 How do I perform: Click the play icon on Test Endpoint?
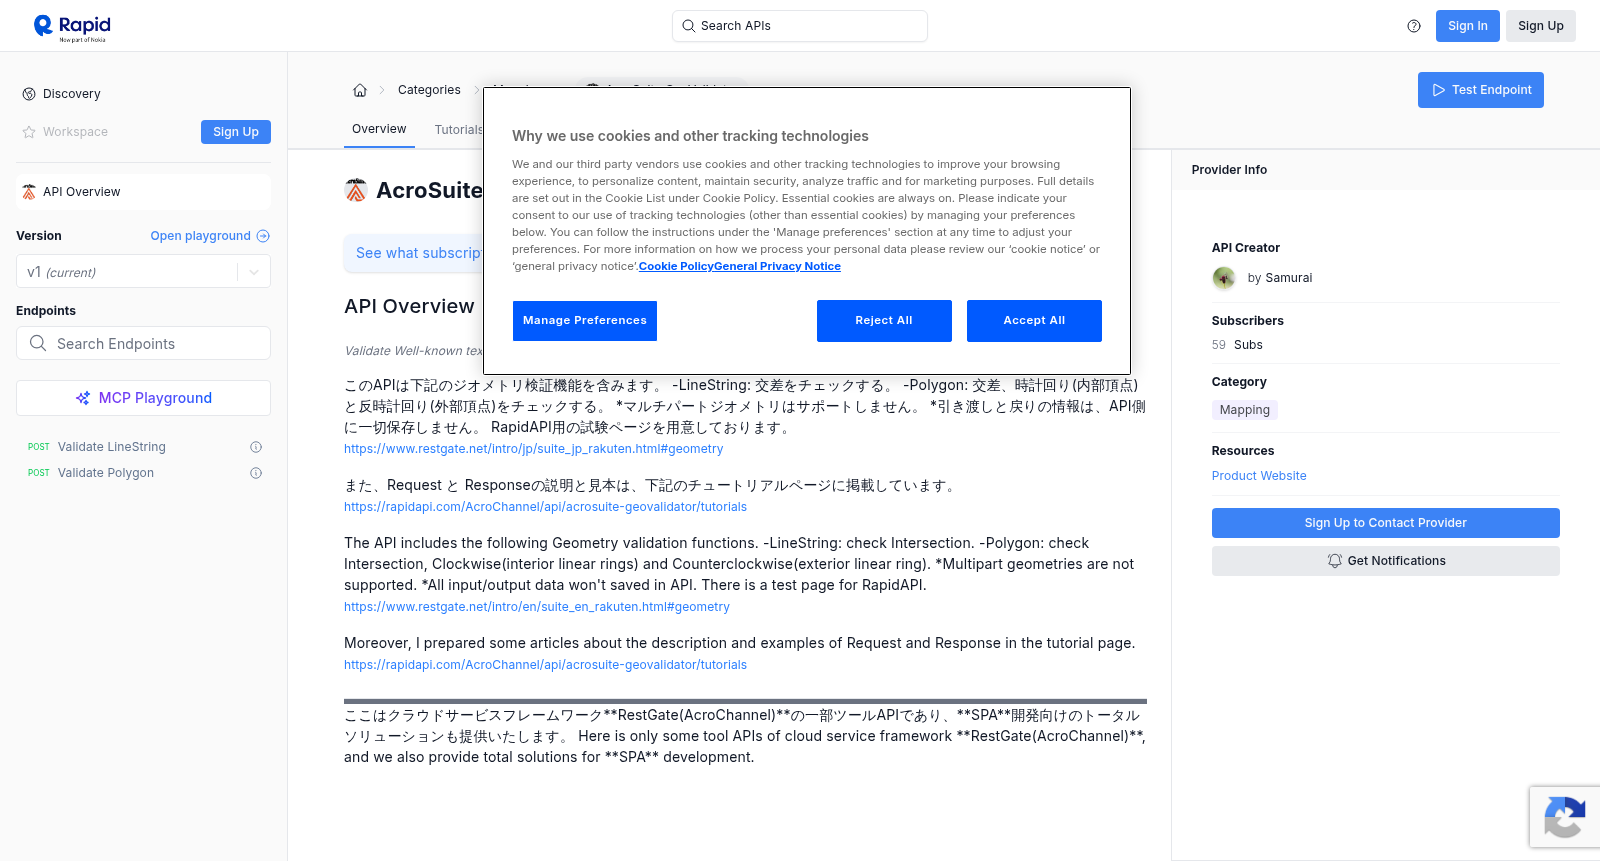(x=1438, y=90)
